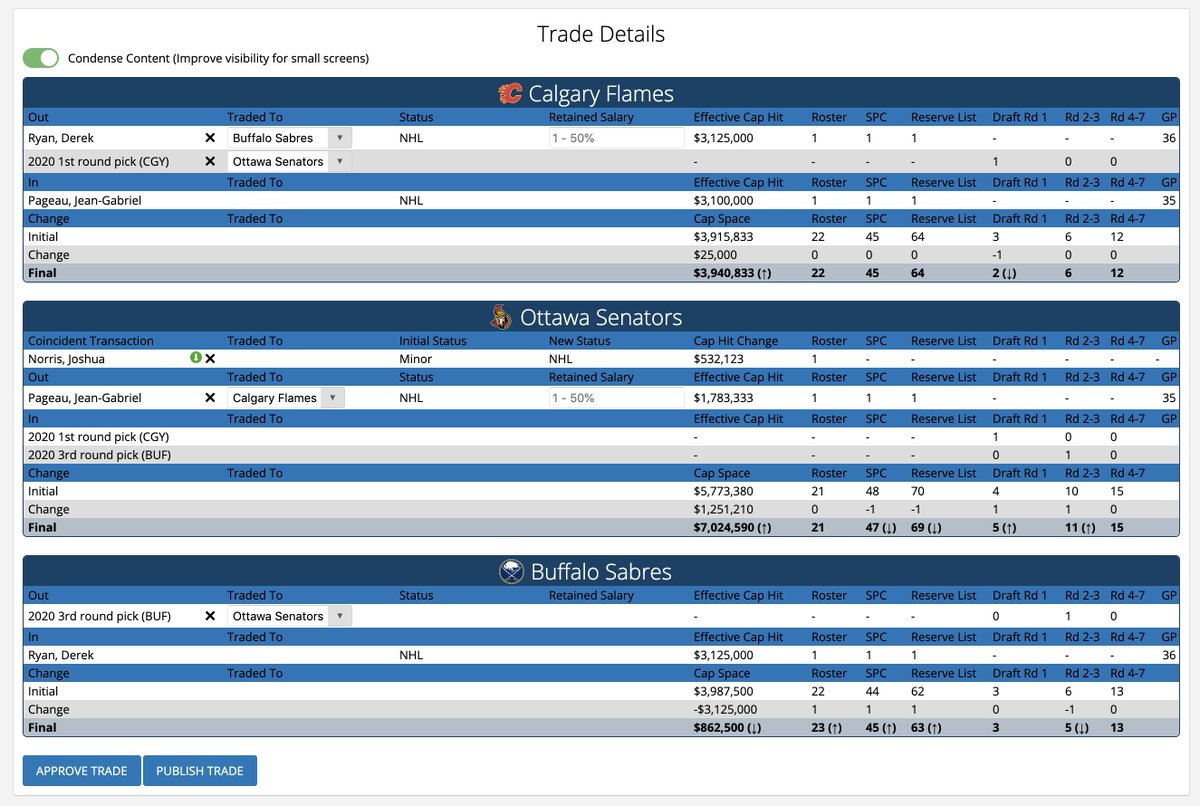Click Buffalo's cap change -$3,125,000
This screenshot has width=1200, height=806.
coord(725,709)
